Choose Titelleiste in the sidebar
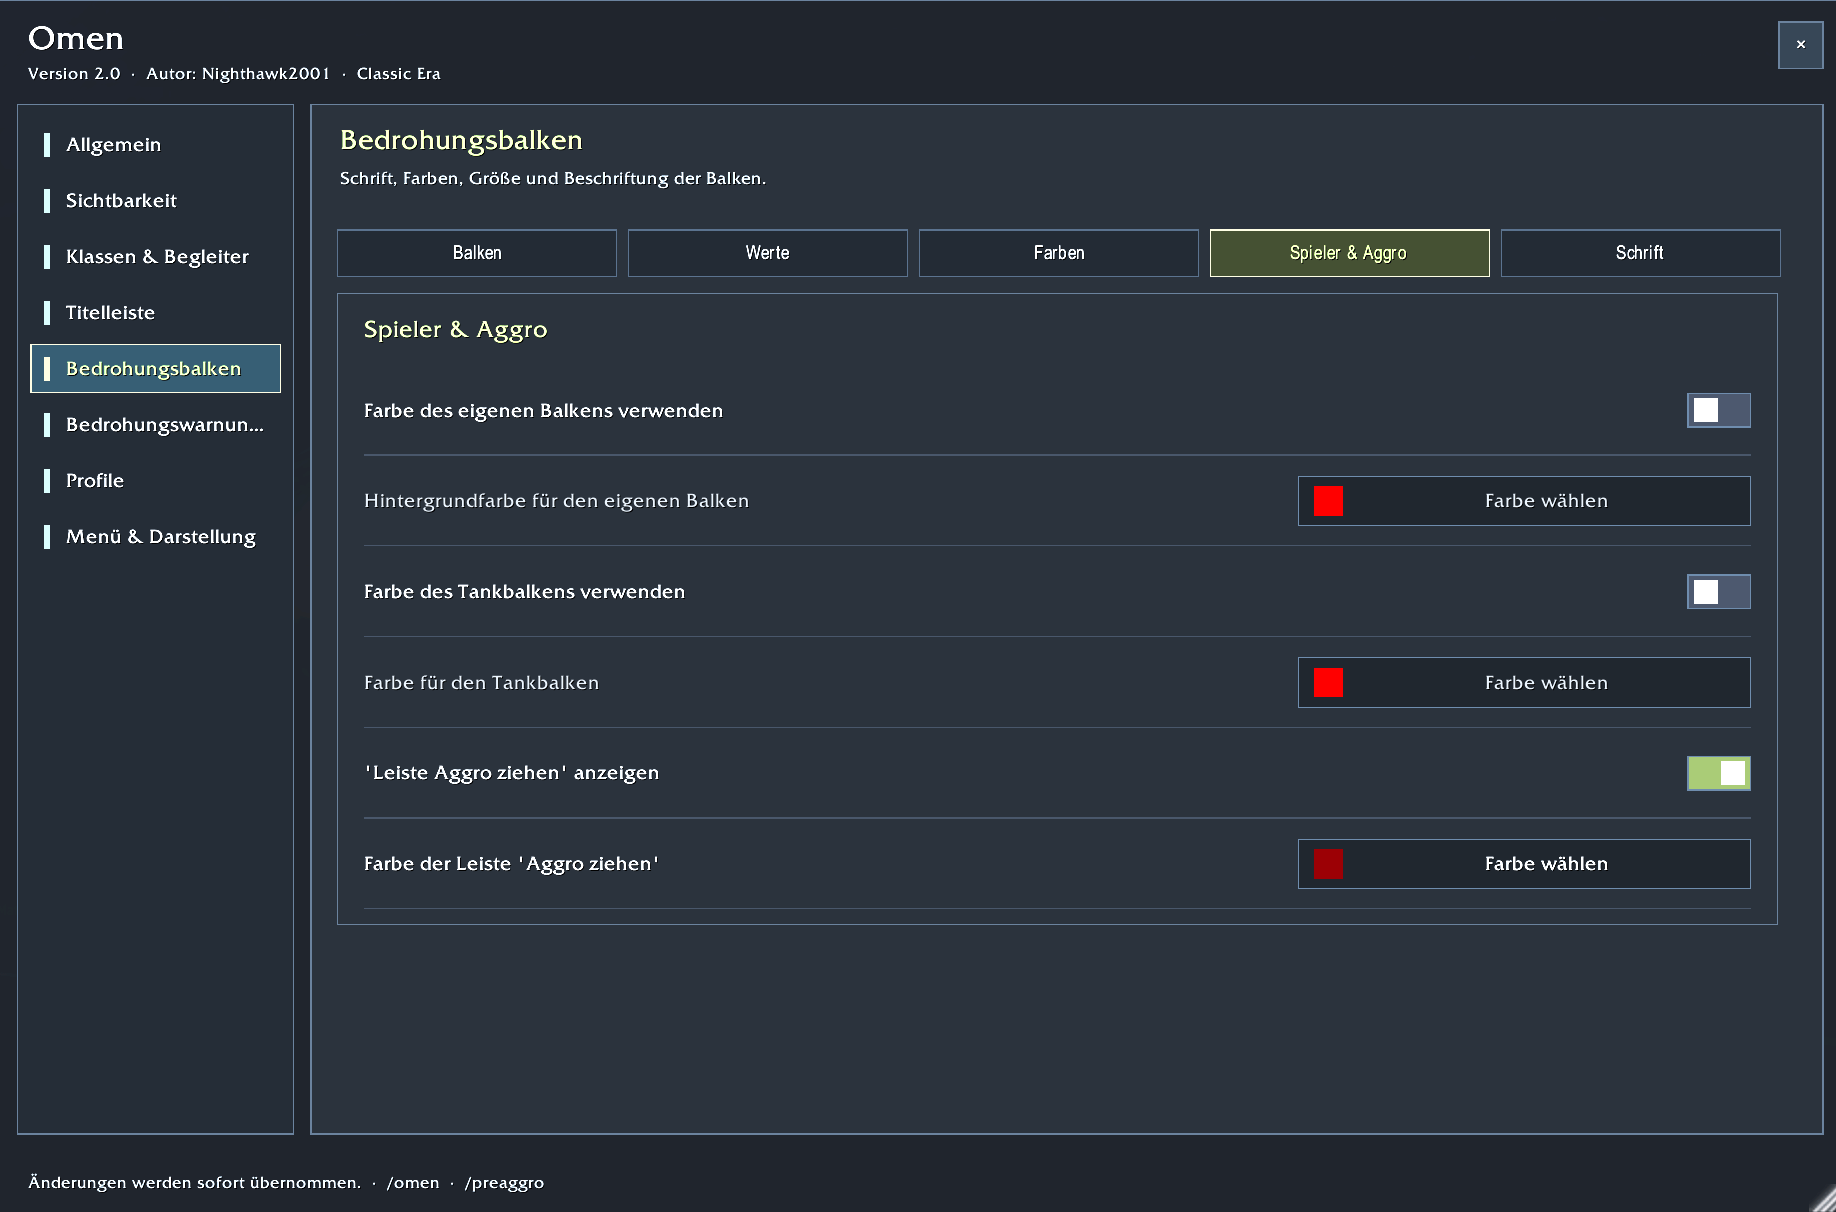 155,313
